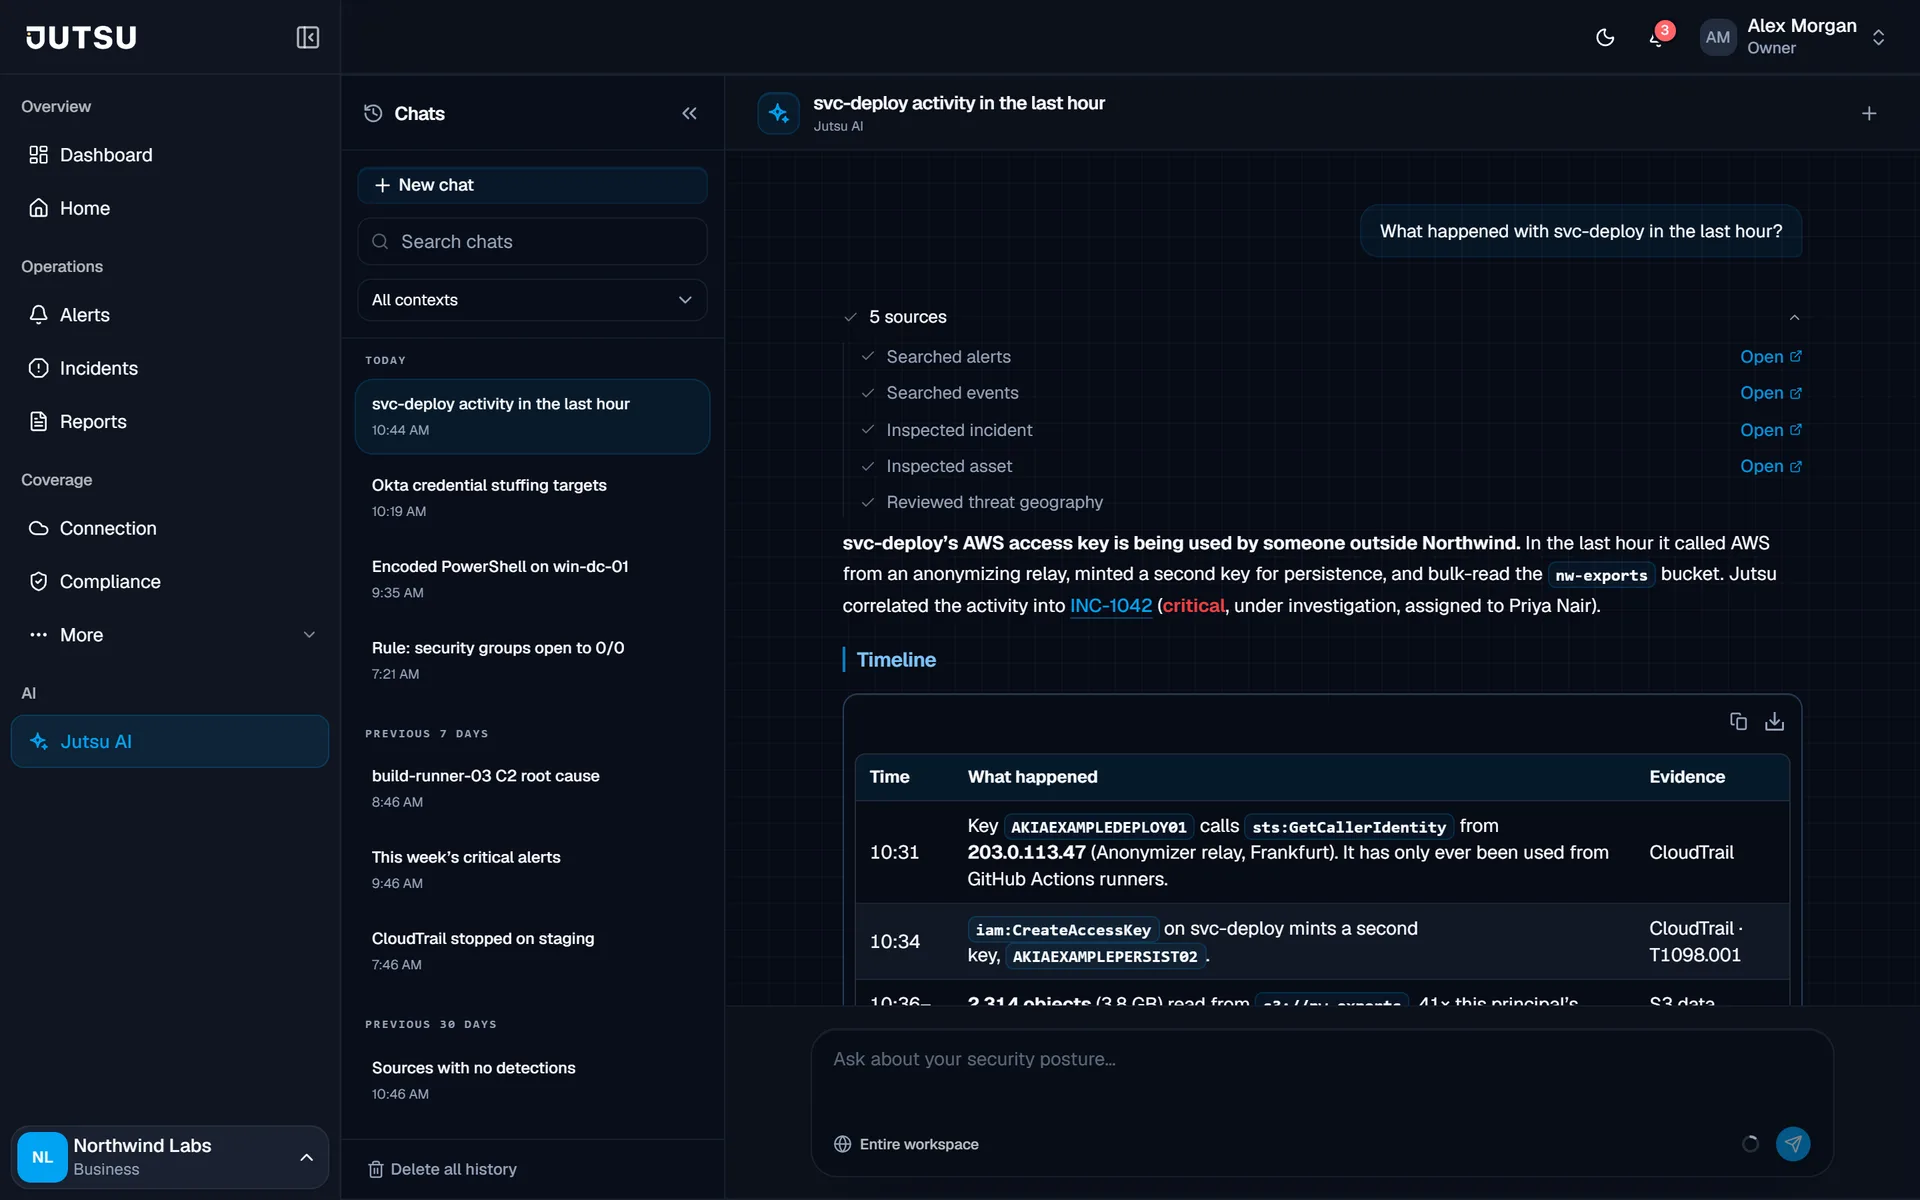1920x1200 pixels.
Task: Select Jutsu AI in sidebar
Action: pyautogui.click(x=170, y=741)
